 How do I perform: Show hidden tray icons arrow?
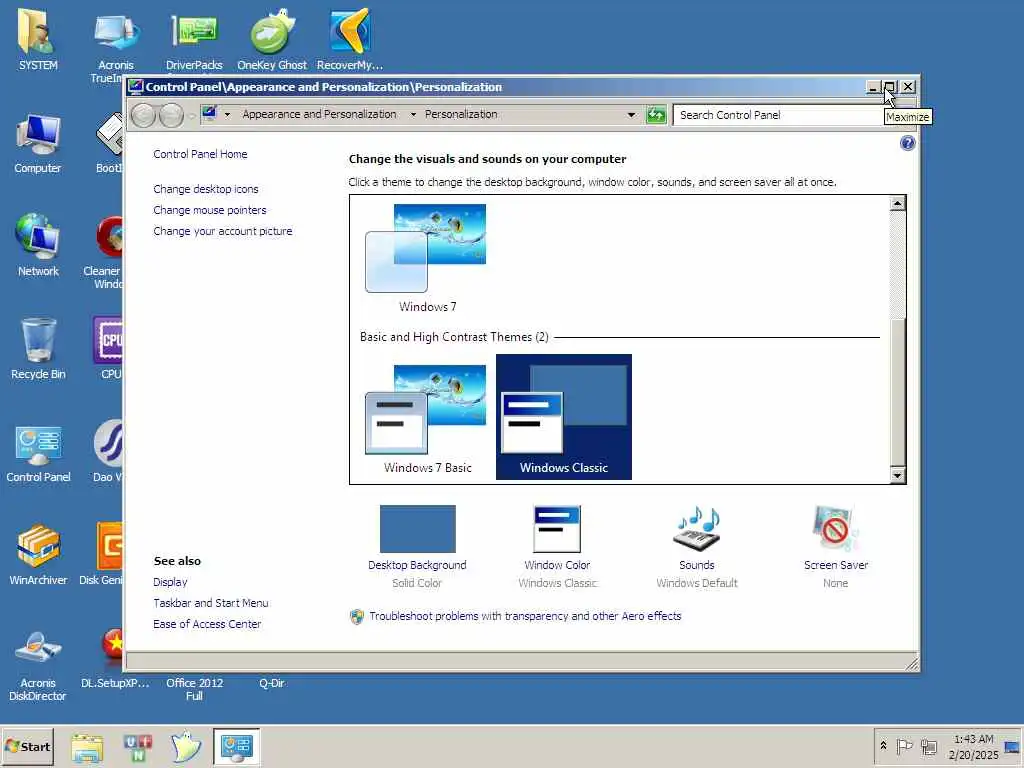click(883, 746)
